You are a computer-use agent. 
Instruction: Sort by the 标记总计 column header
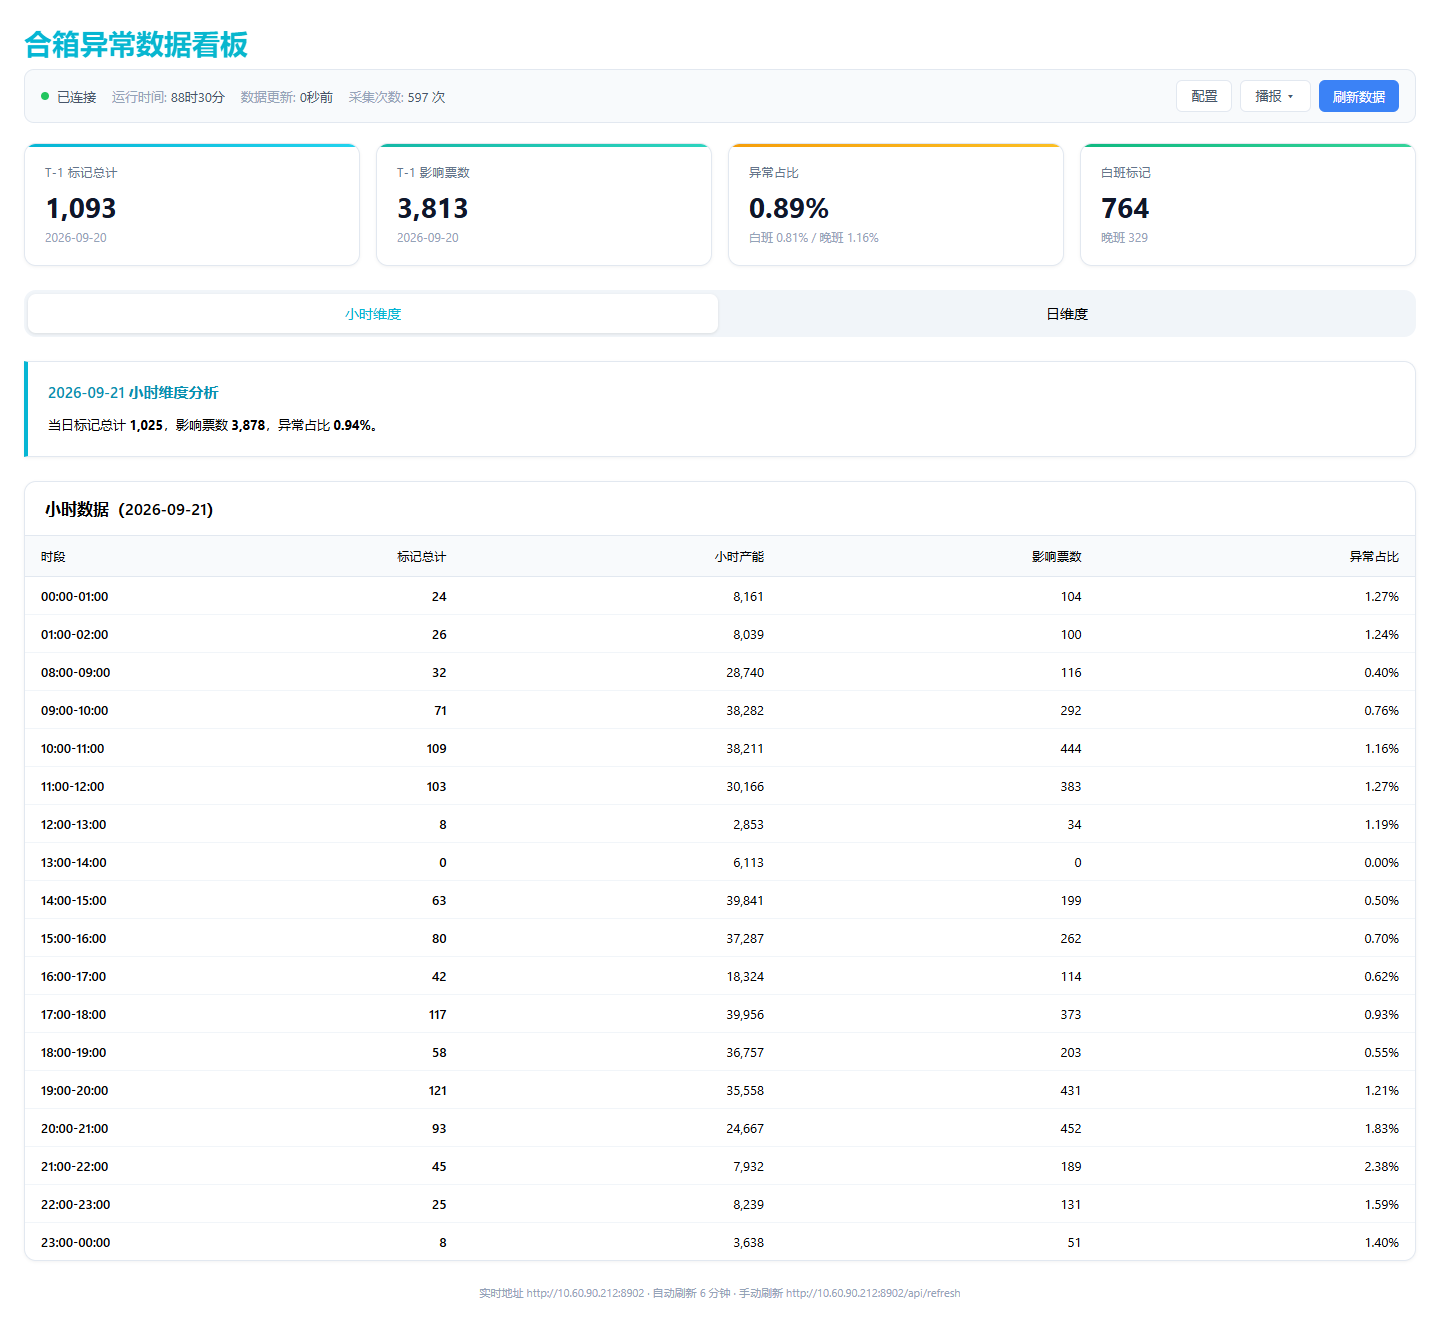(x=421, y=557)
